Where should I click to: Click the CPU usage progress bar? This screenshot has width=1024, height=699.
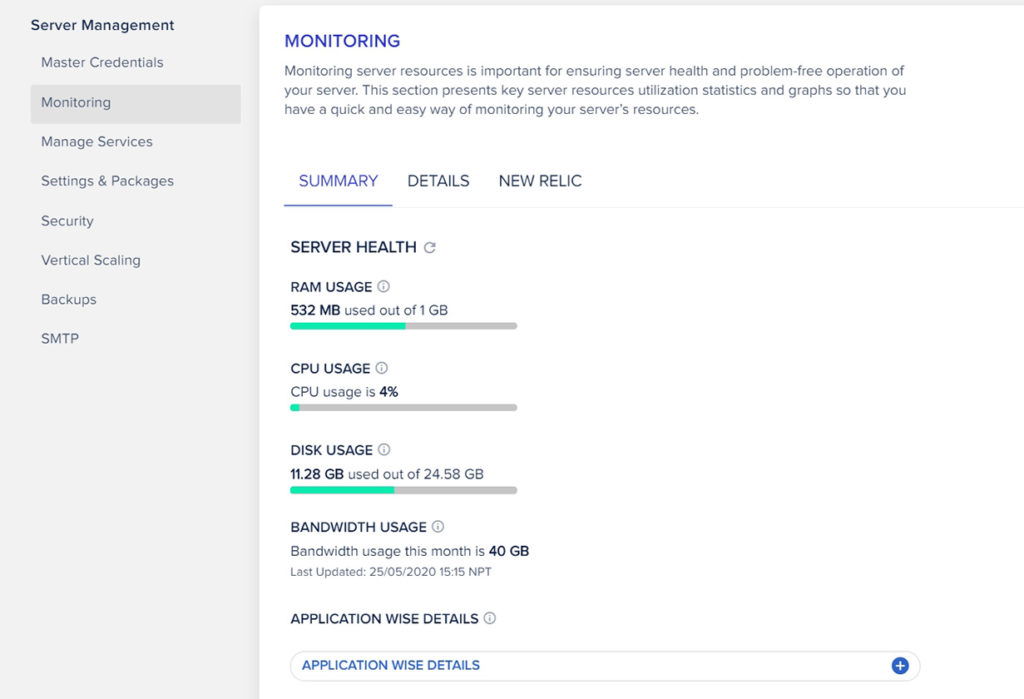click(404, 408)
